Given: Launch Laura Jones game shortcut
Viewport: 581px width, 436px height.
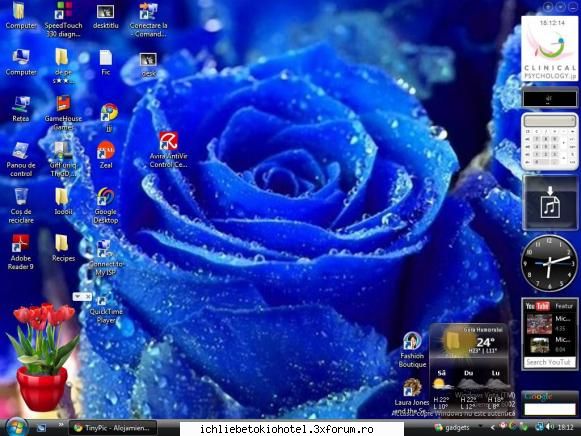Looking at the screenshot, I should (411, 396).
